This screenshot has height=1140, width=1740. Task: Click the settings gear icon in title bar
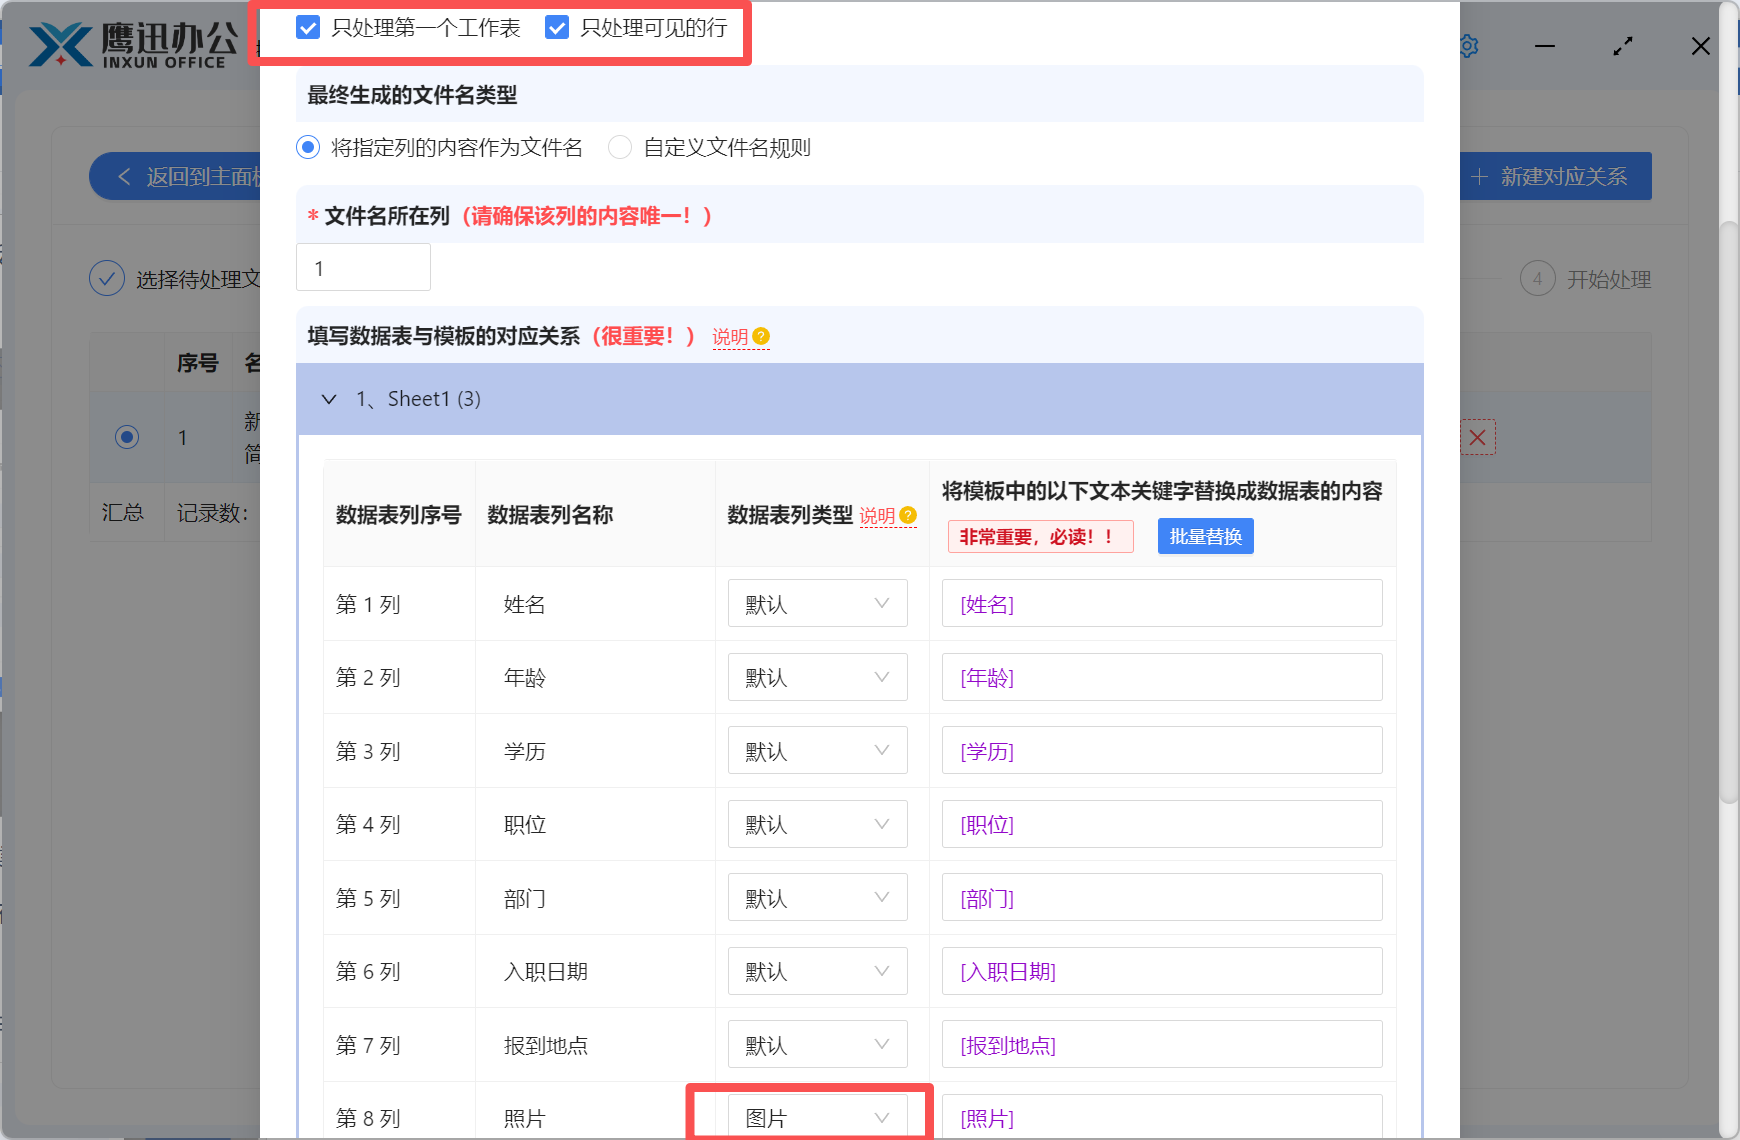1468,46
